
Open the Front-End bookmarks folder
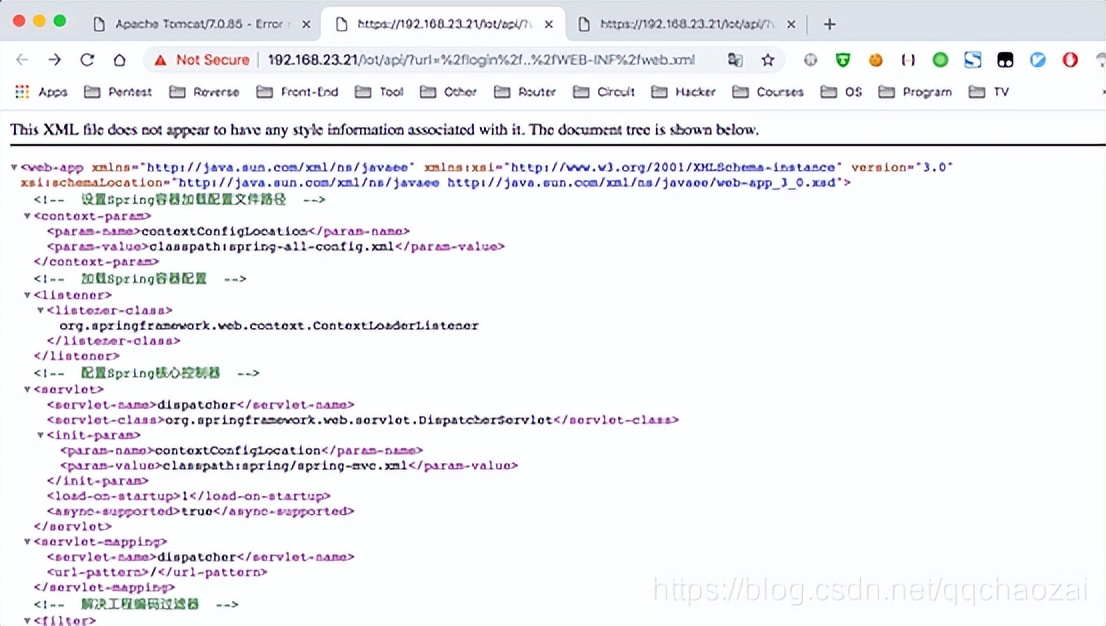pos(298,92)
